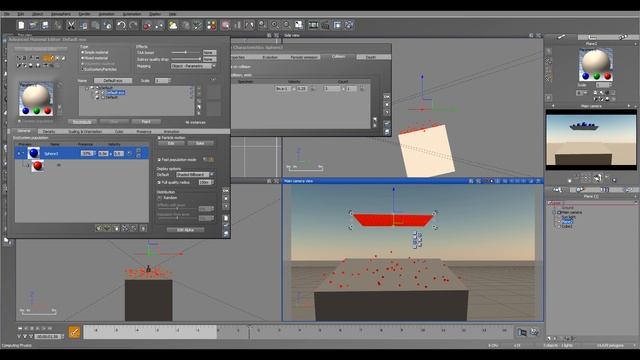Open the Display menu
This screenshot has height=360, width=640.
coord(155,14)
